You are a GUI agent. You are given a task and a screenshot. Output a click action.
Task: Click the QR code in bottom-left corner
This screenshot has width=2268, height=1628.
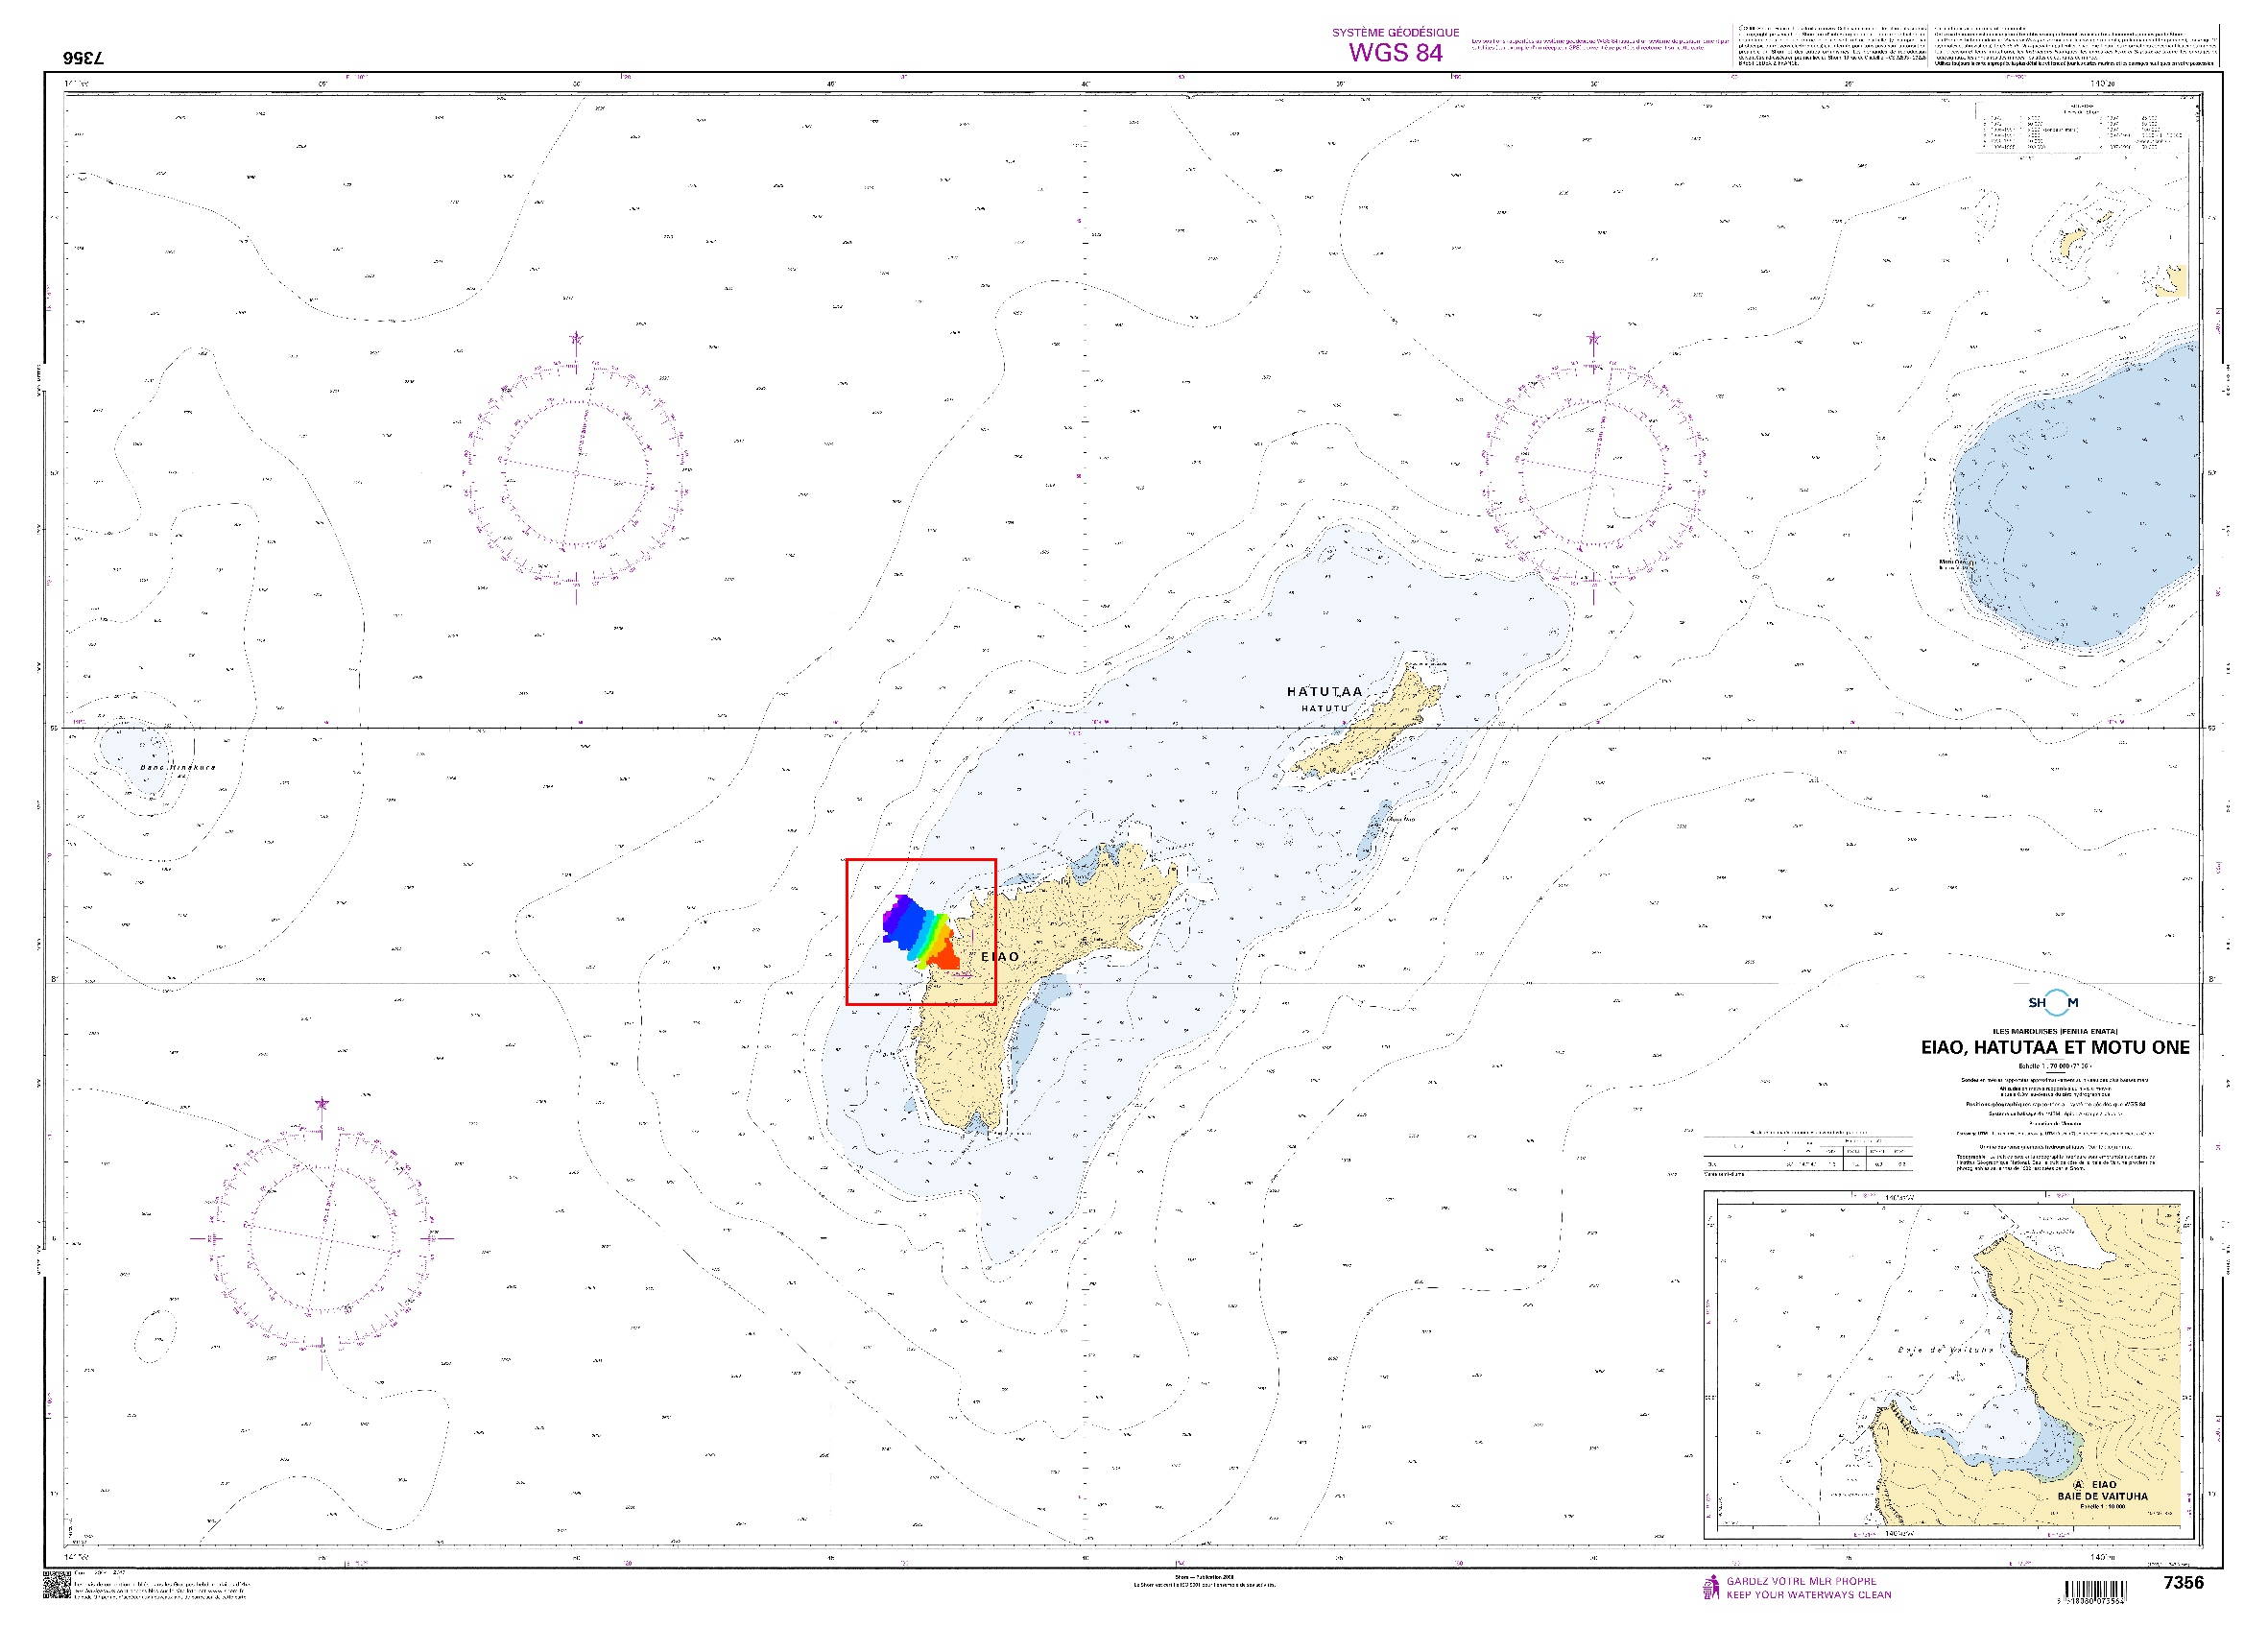click(56, 1586)
